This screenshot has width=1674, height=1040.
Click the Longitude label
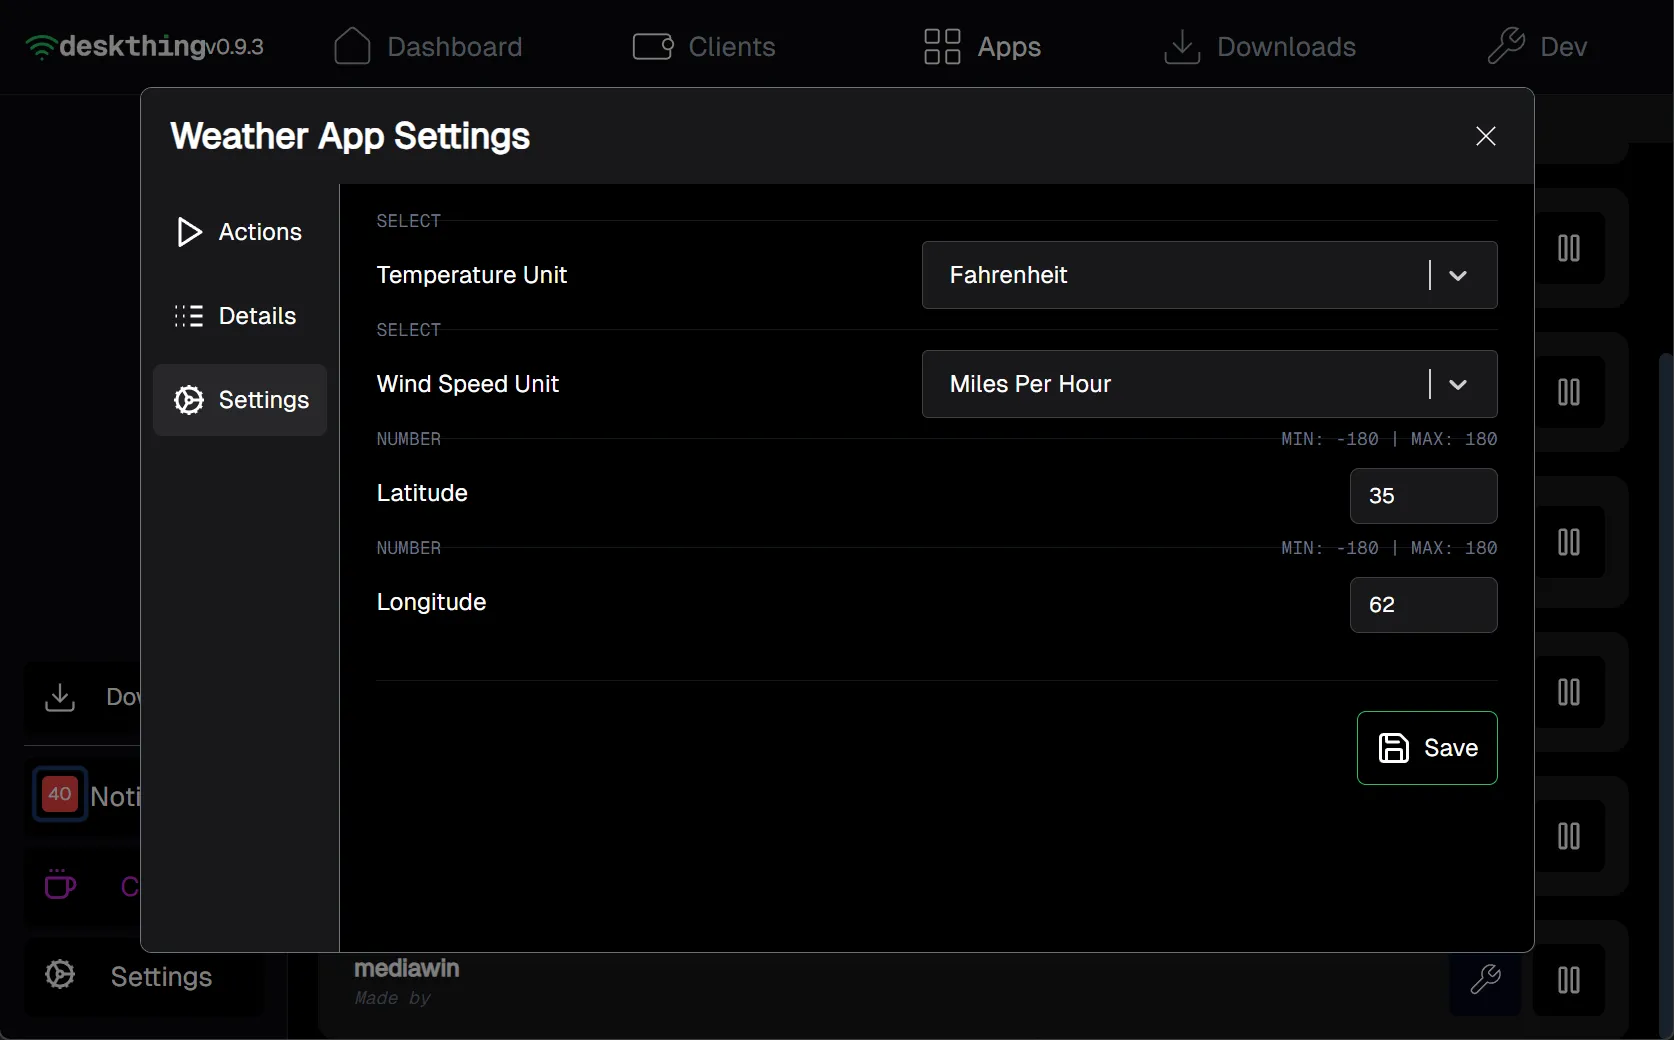pyautogui.click(x=431, y=602)
